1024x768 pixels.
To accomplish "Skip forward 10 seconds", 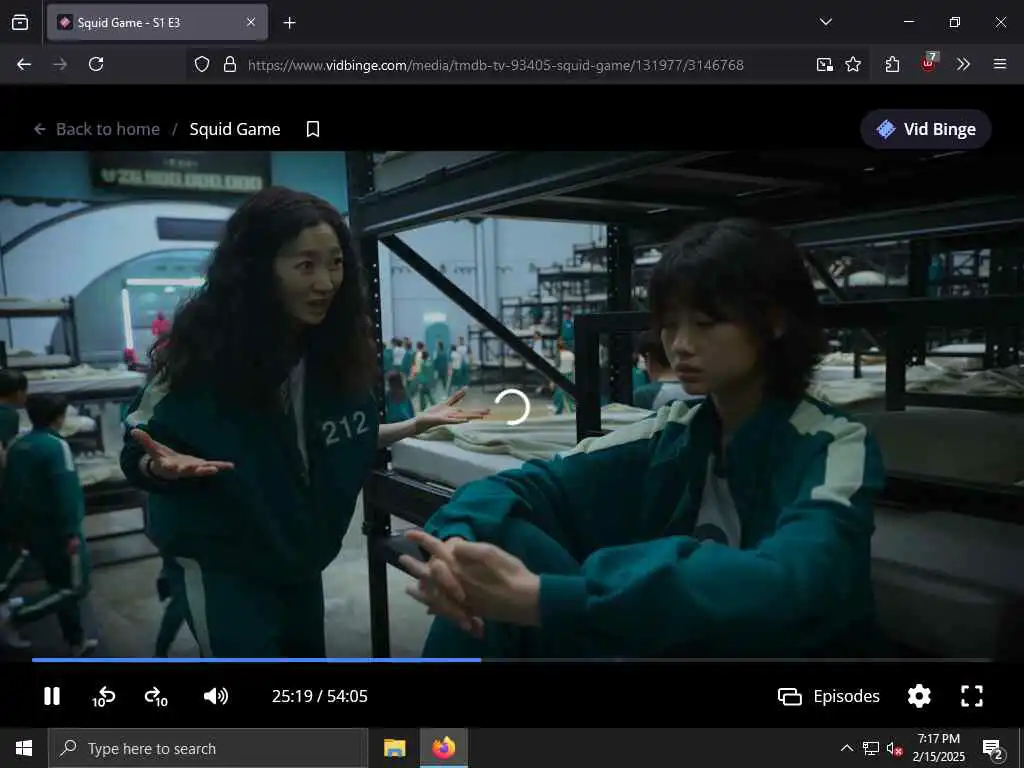I will click(x=156, y=697).
